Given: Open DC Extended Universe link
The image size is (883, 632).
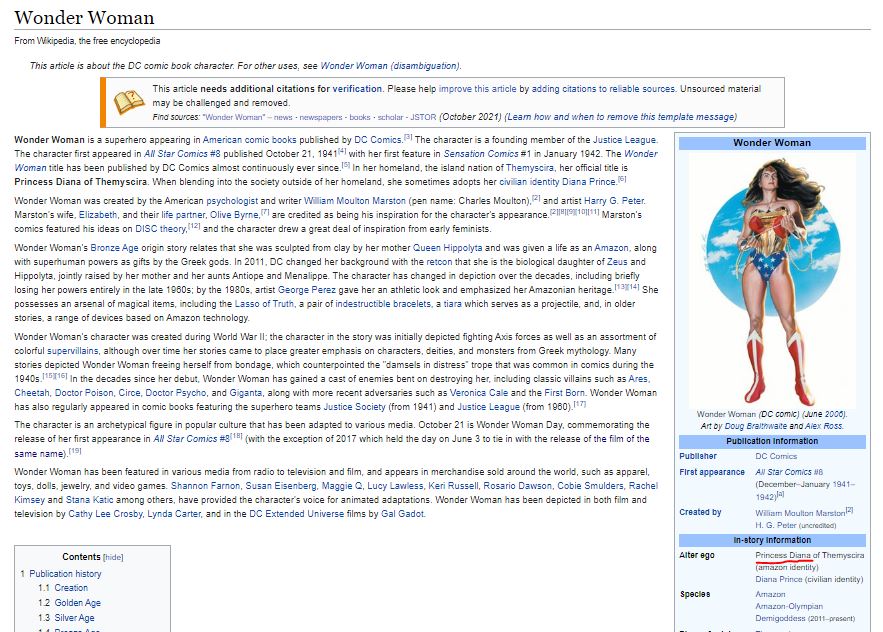Looking at the screenshot, I should tap(296, 514).
